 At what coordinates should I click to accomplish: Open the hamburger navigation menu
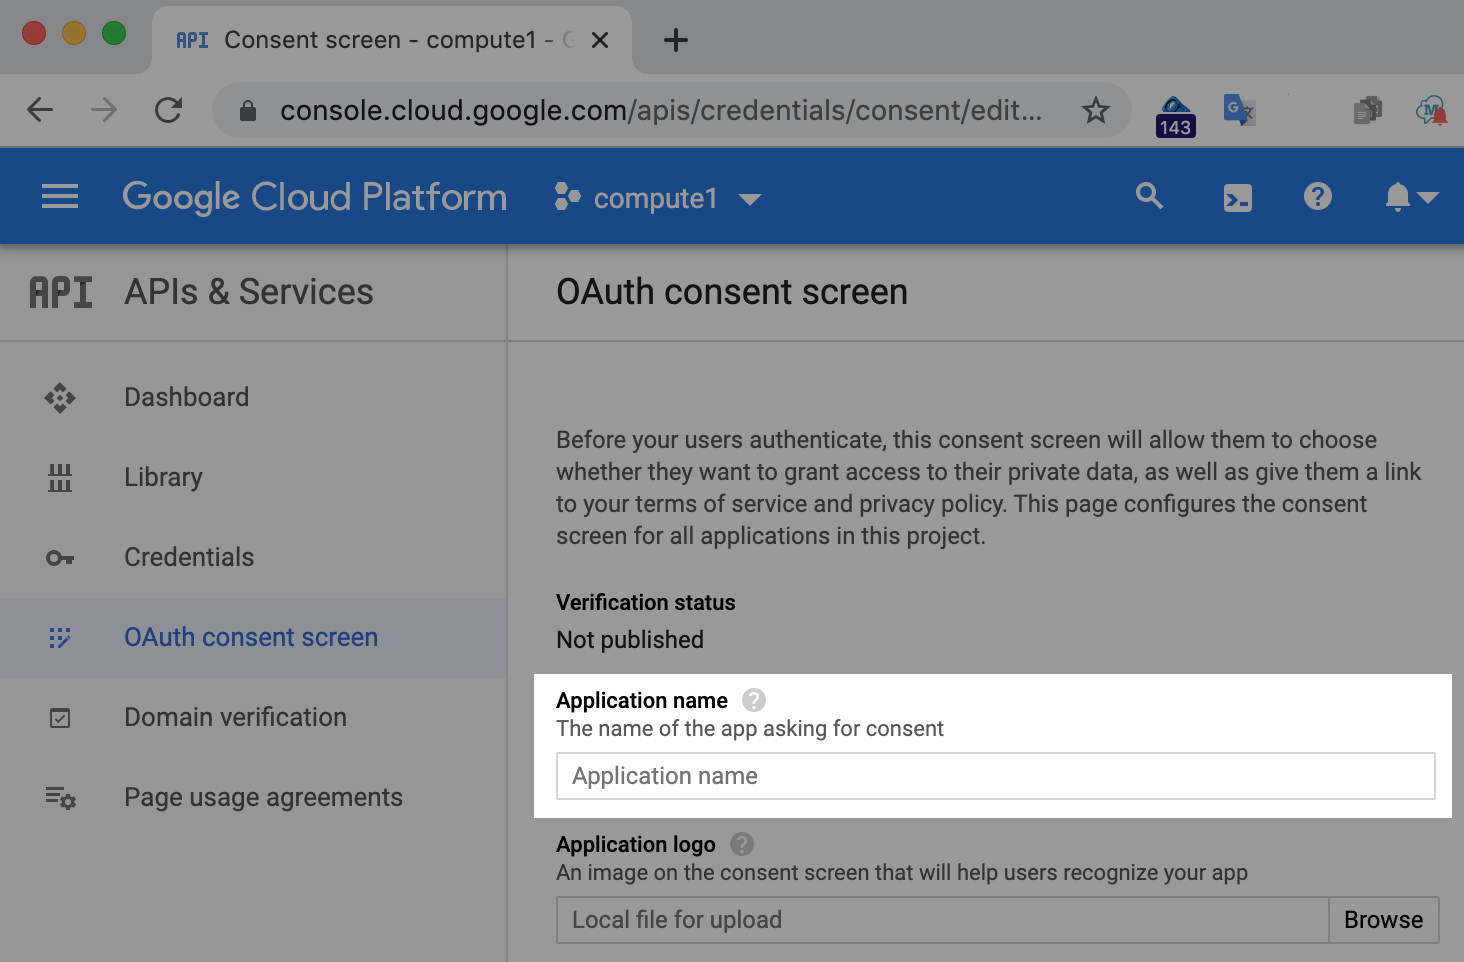click(x=60, y=197)
